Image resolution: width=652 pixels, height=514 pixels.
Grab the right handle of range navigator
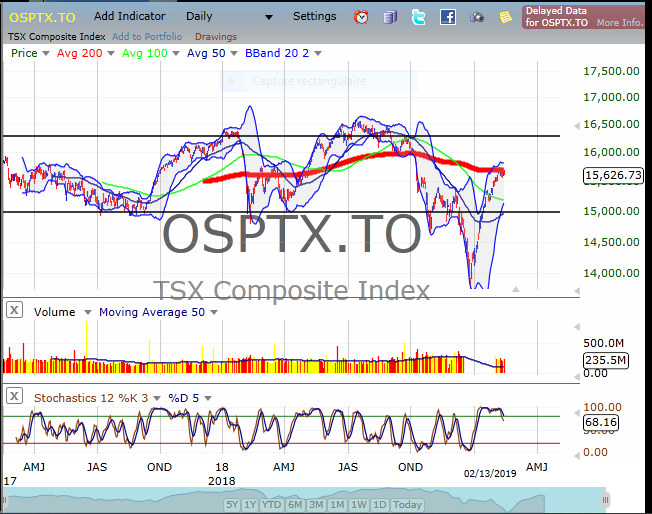pos(605,500)
